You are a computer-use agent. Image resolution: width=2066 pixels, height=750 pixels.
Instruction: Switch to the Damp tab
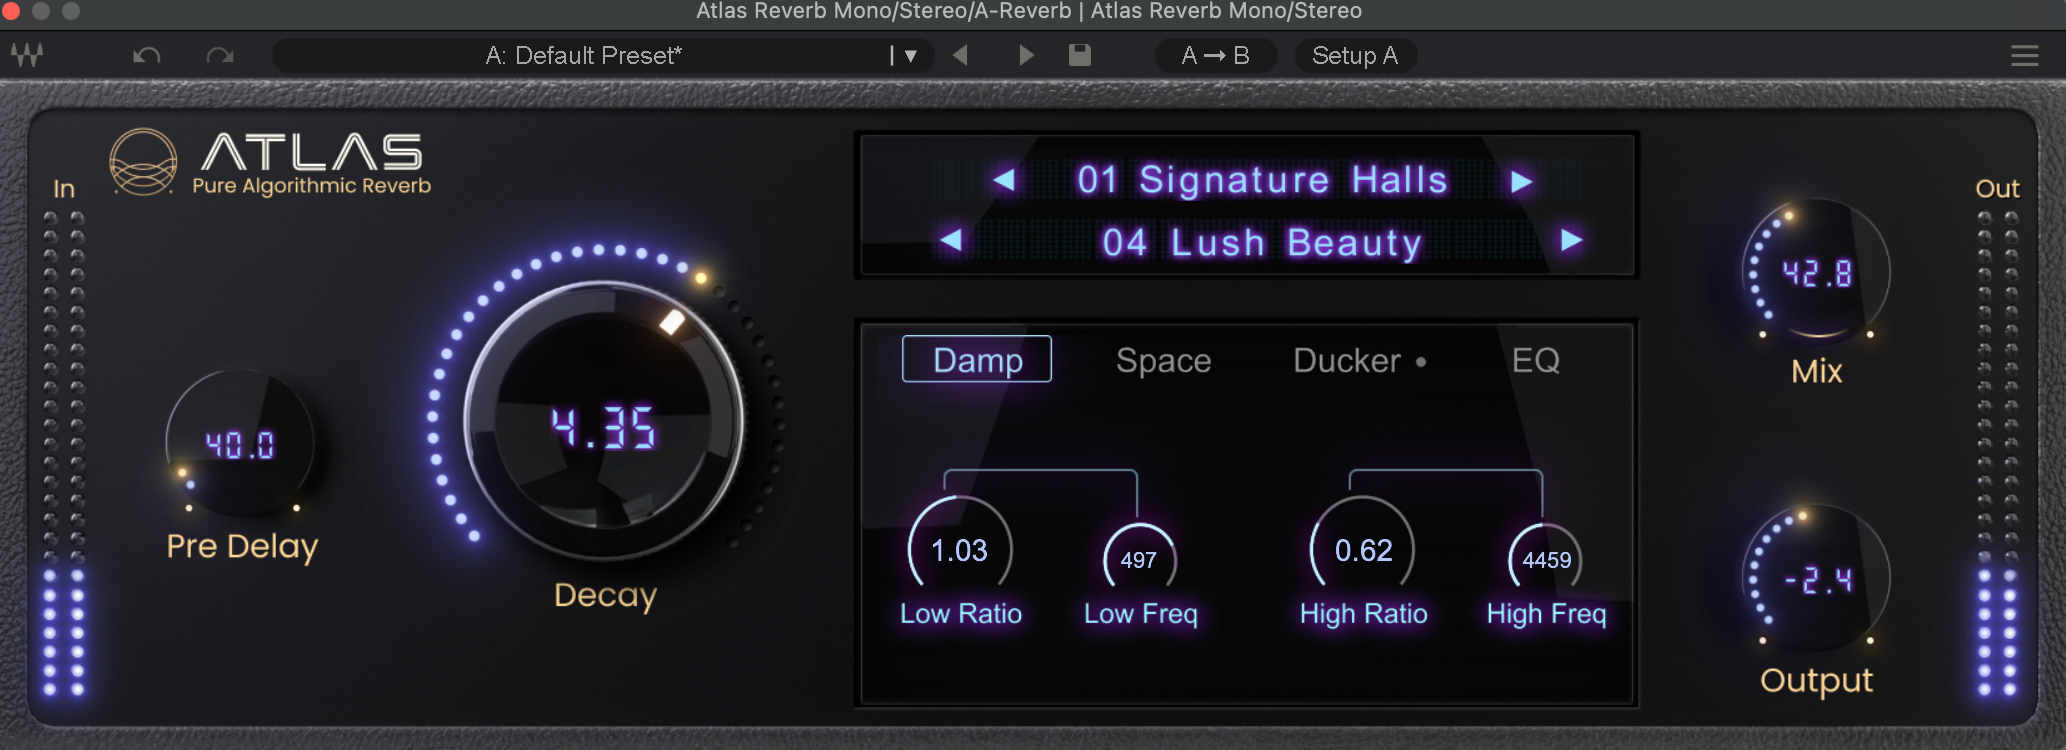(x=977, y=359)
